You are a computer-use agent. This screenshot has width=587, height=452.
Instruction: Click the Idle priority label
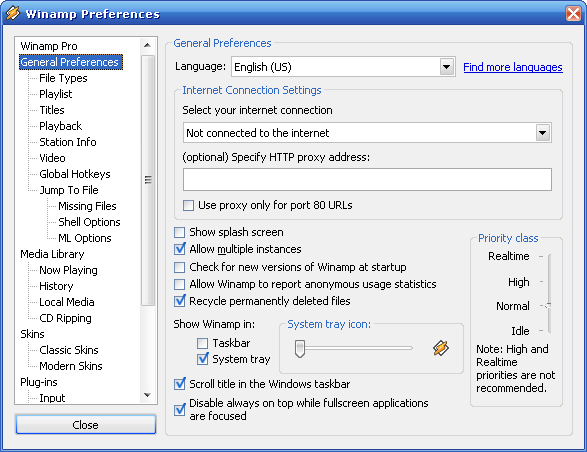[x=520, y=331]
